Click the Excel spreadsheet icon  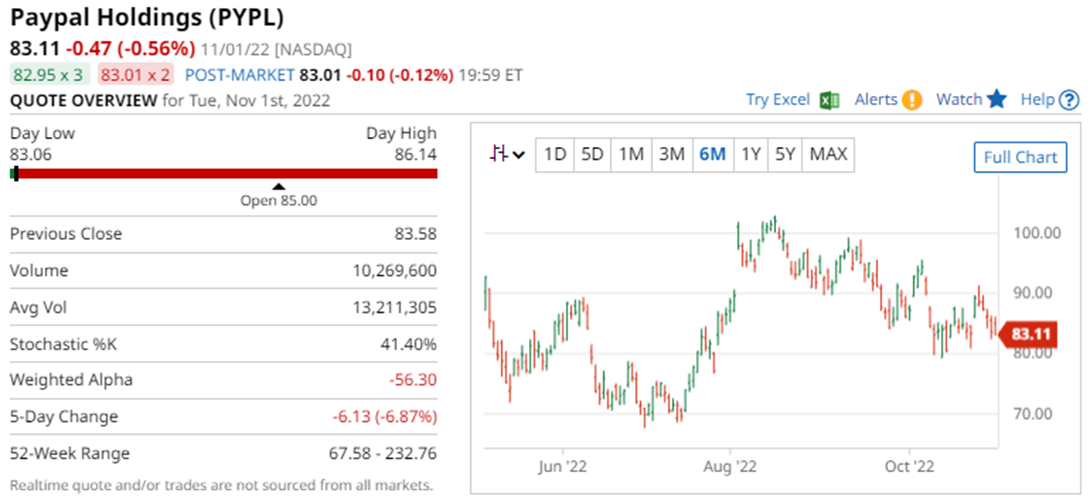pos(829,100)
